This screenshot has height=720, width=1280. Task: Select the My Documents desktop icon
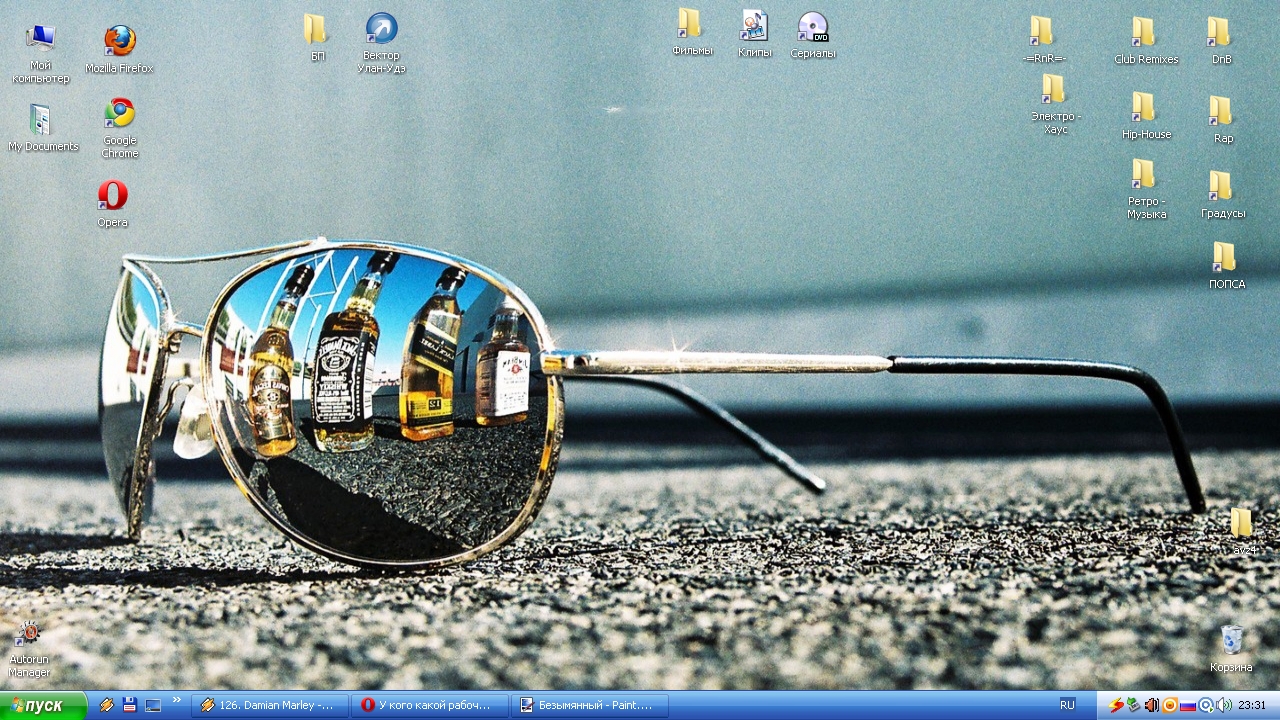(x=41, y=121)
